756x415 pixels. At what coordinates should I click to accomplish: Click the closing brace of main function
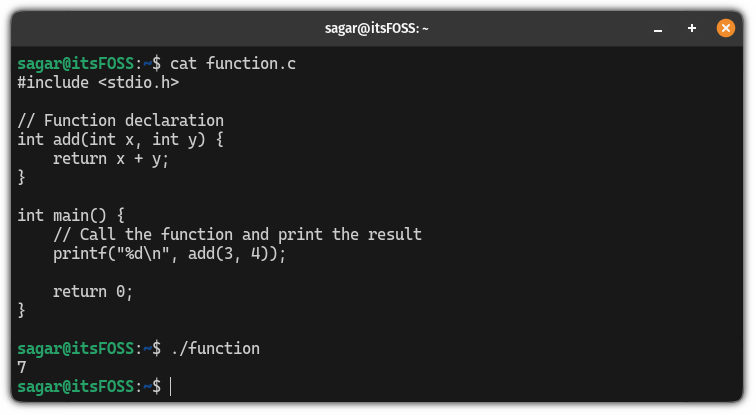(x=22, y=310)
